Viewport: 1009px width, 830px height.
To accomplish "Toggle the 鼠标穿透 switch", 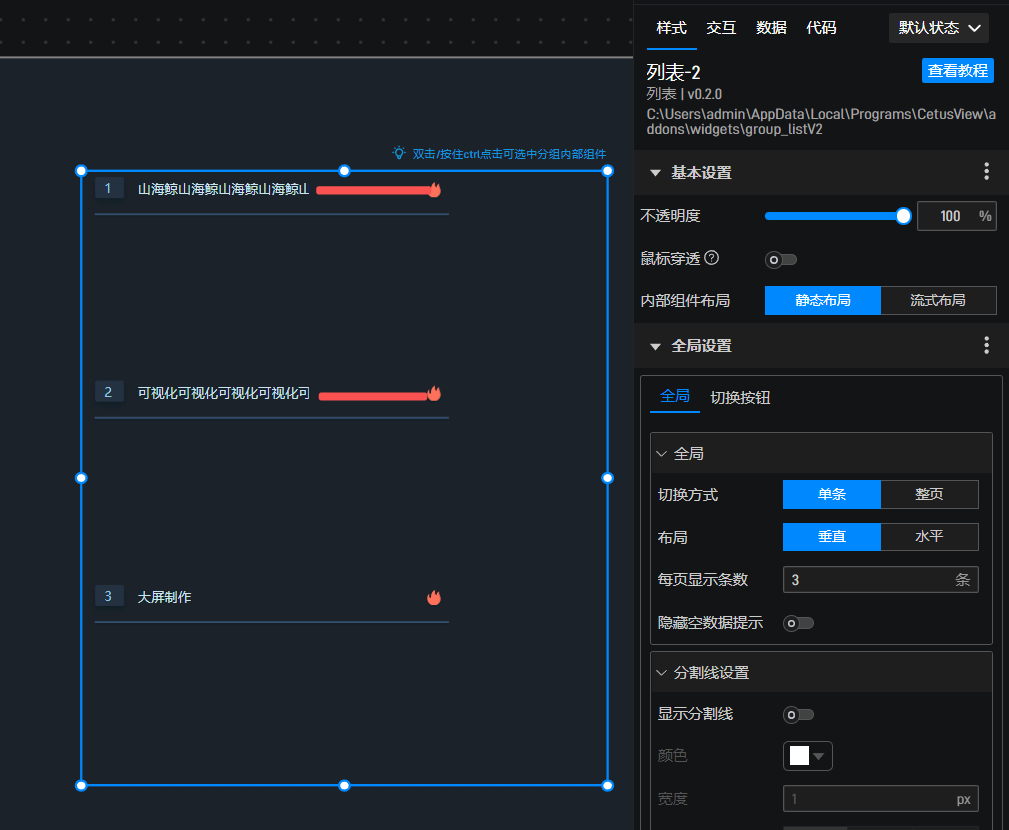I will tap(781, 260).
